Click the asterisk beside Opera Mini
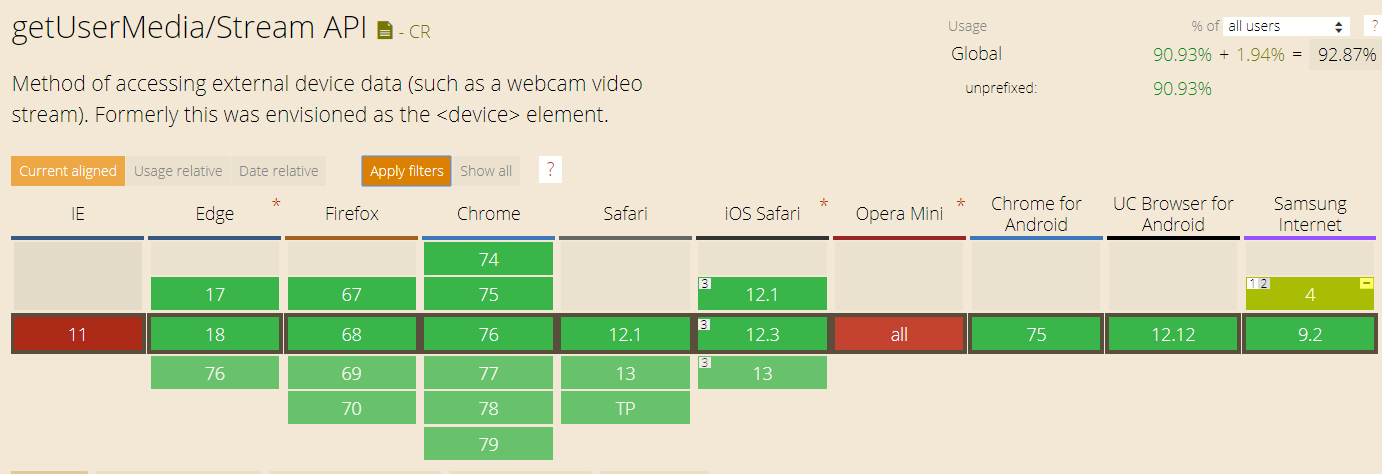The height and width of the screenshot is (474, 1382). pyautogui.click(x=961, y=204)
